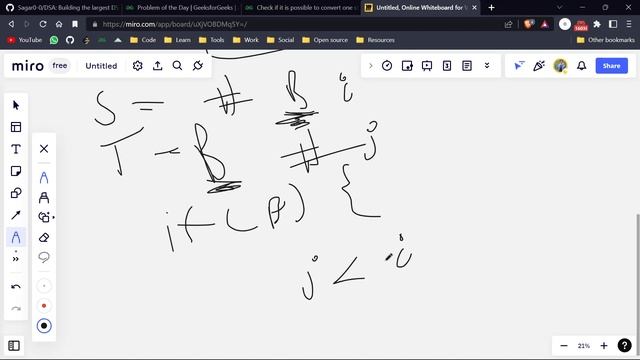The height and width of the screenshot is (360, 640).
Task: Go to browser home page
Action: click(x=59, y=24)
